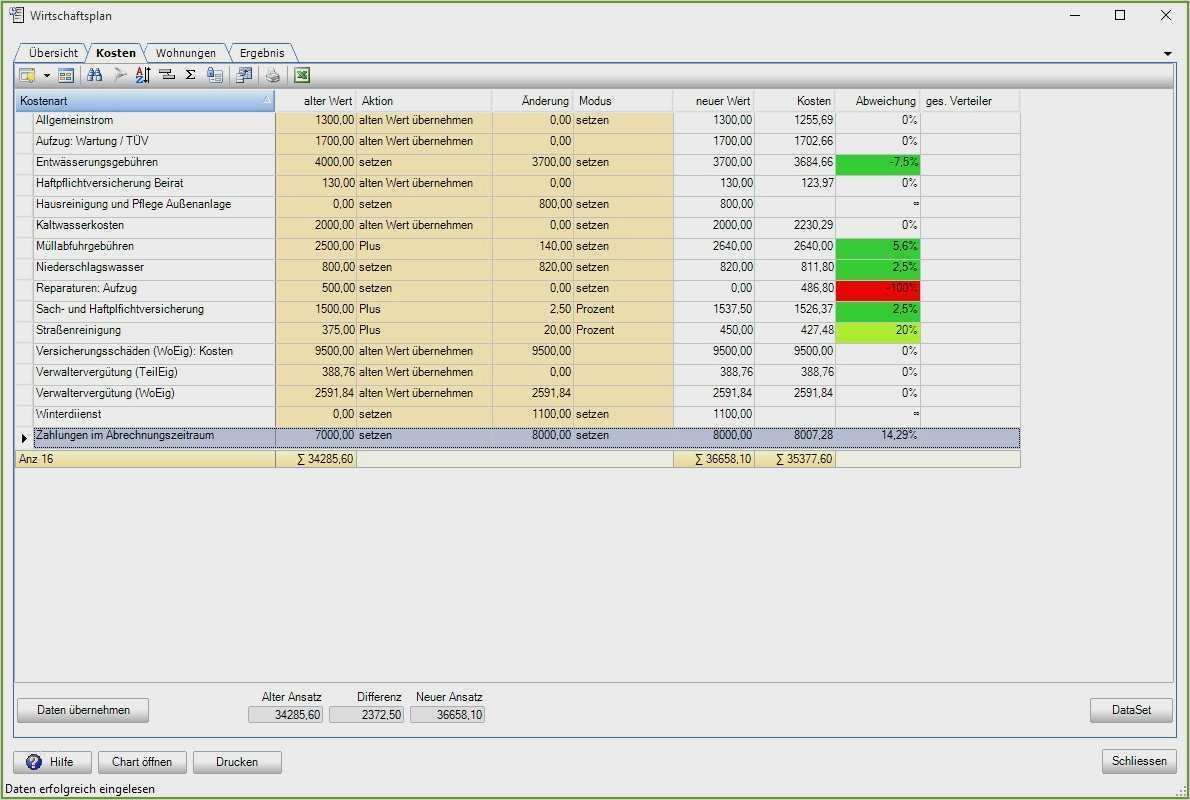
Task: Click the grid view icon in toolbar
Action: (x=66, y=75)
